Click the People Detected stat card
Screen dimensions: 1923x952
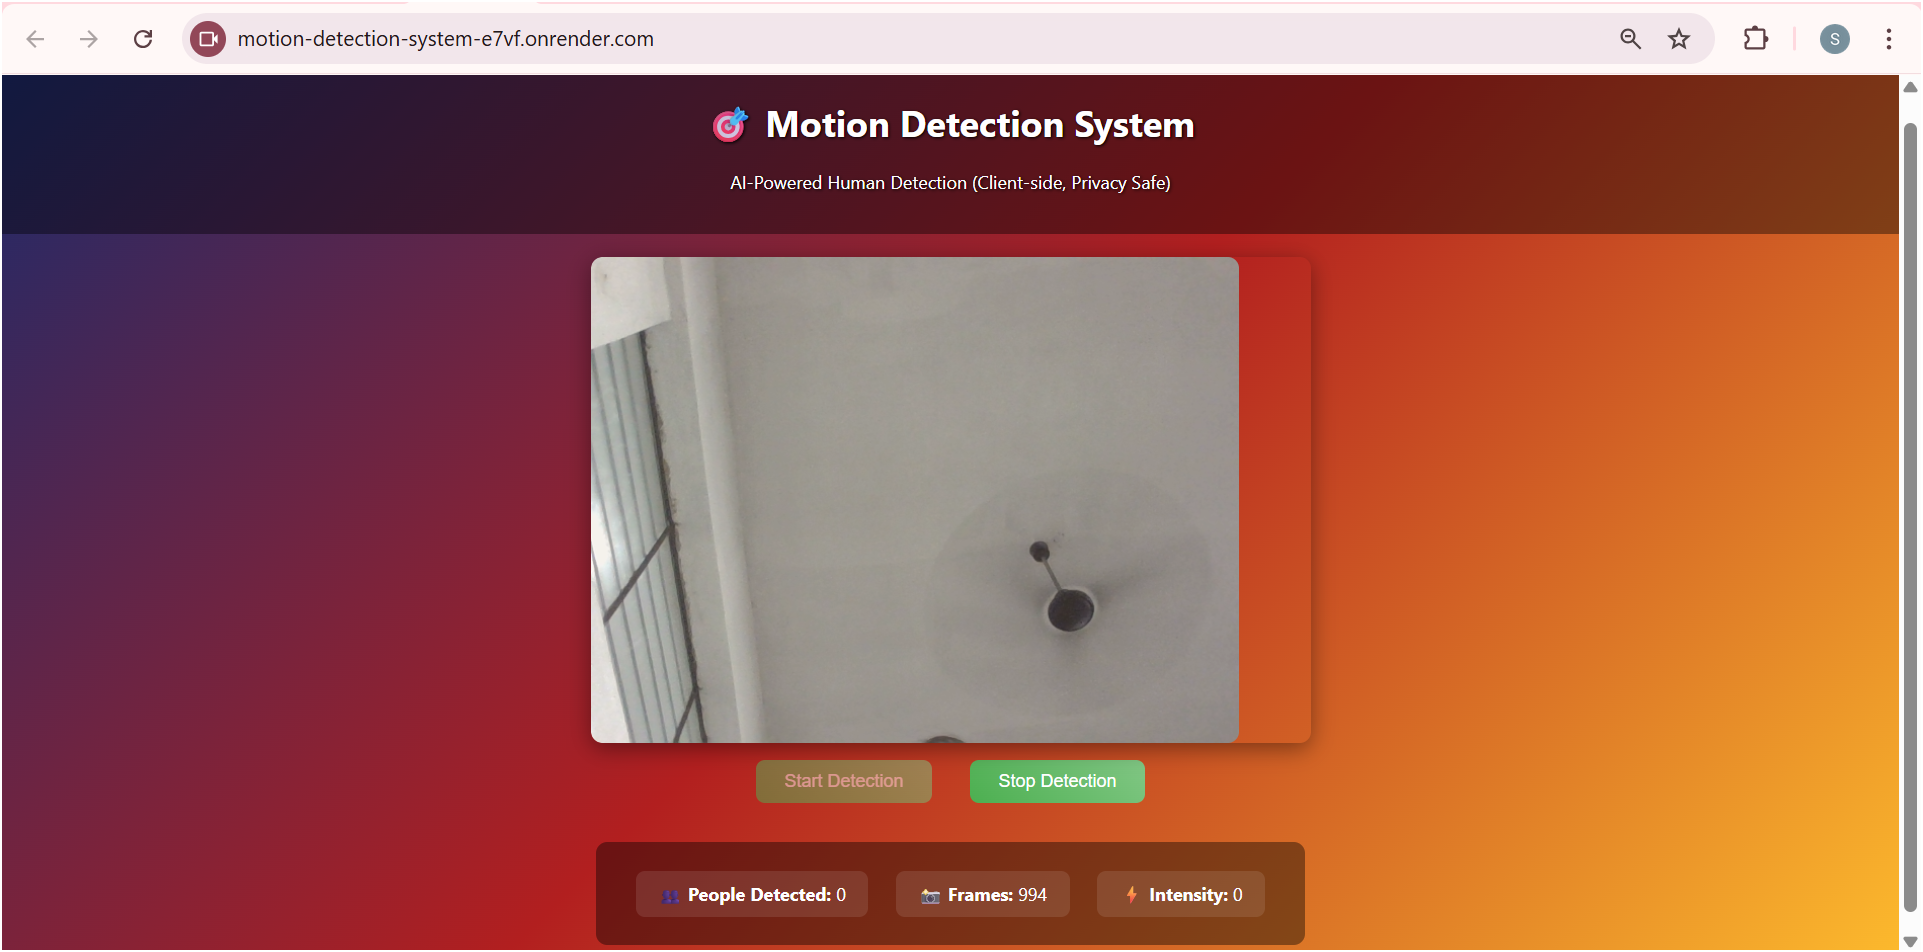(752, 894)
